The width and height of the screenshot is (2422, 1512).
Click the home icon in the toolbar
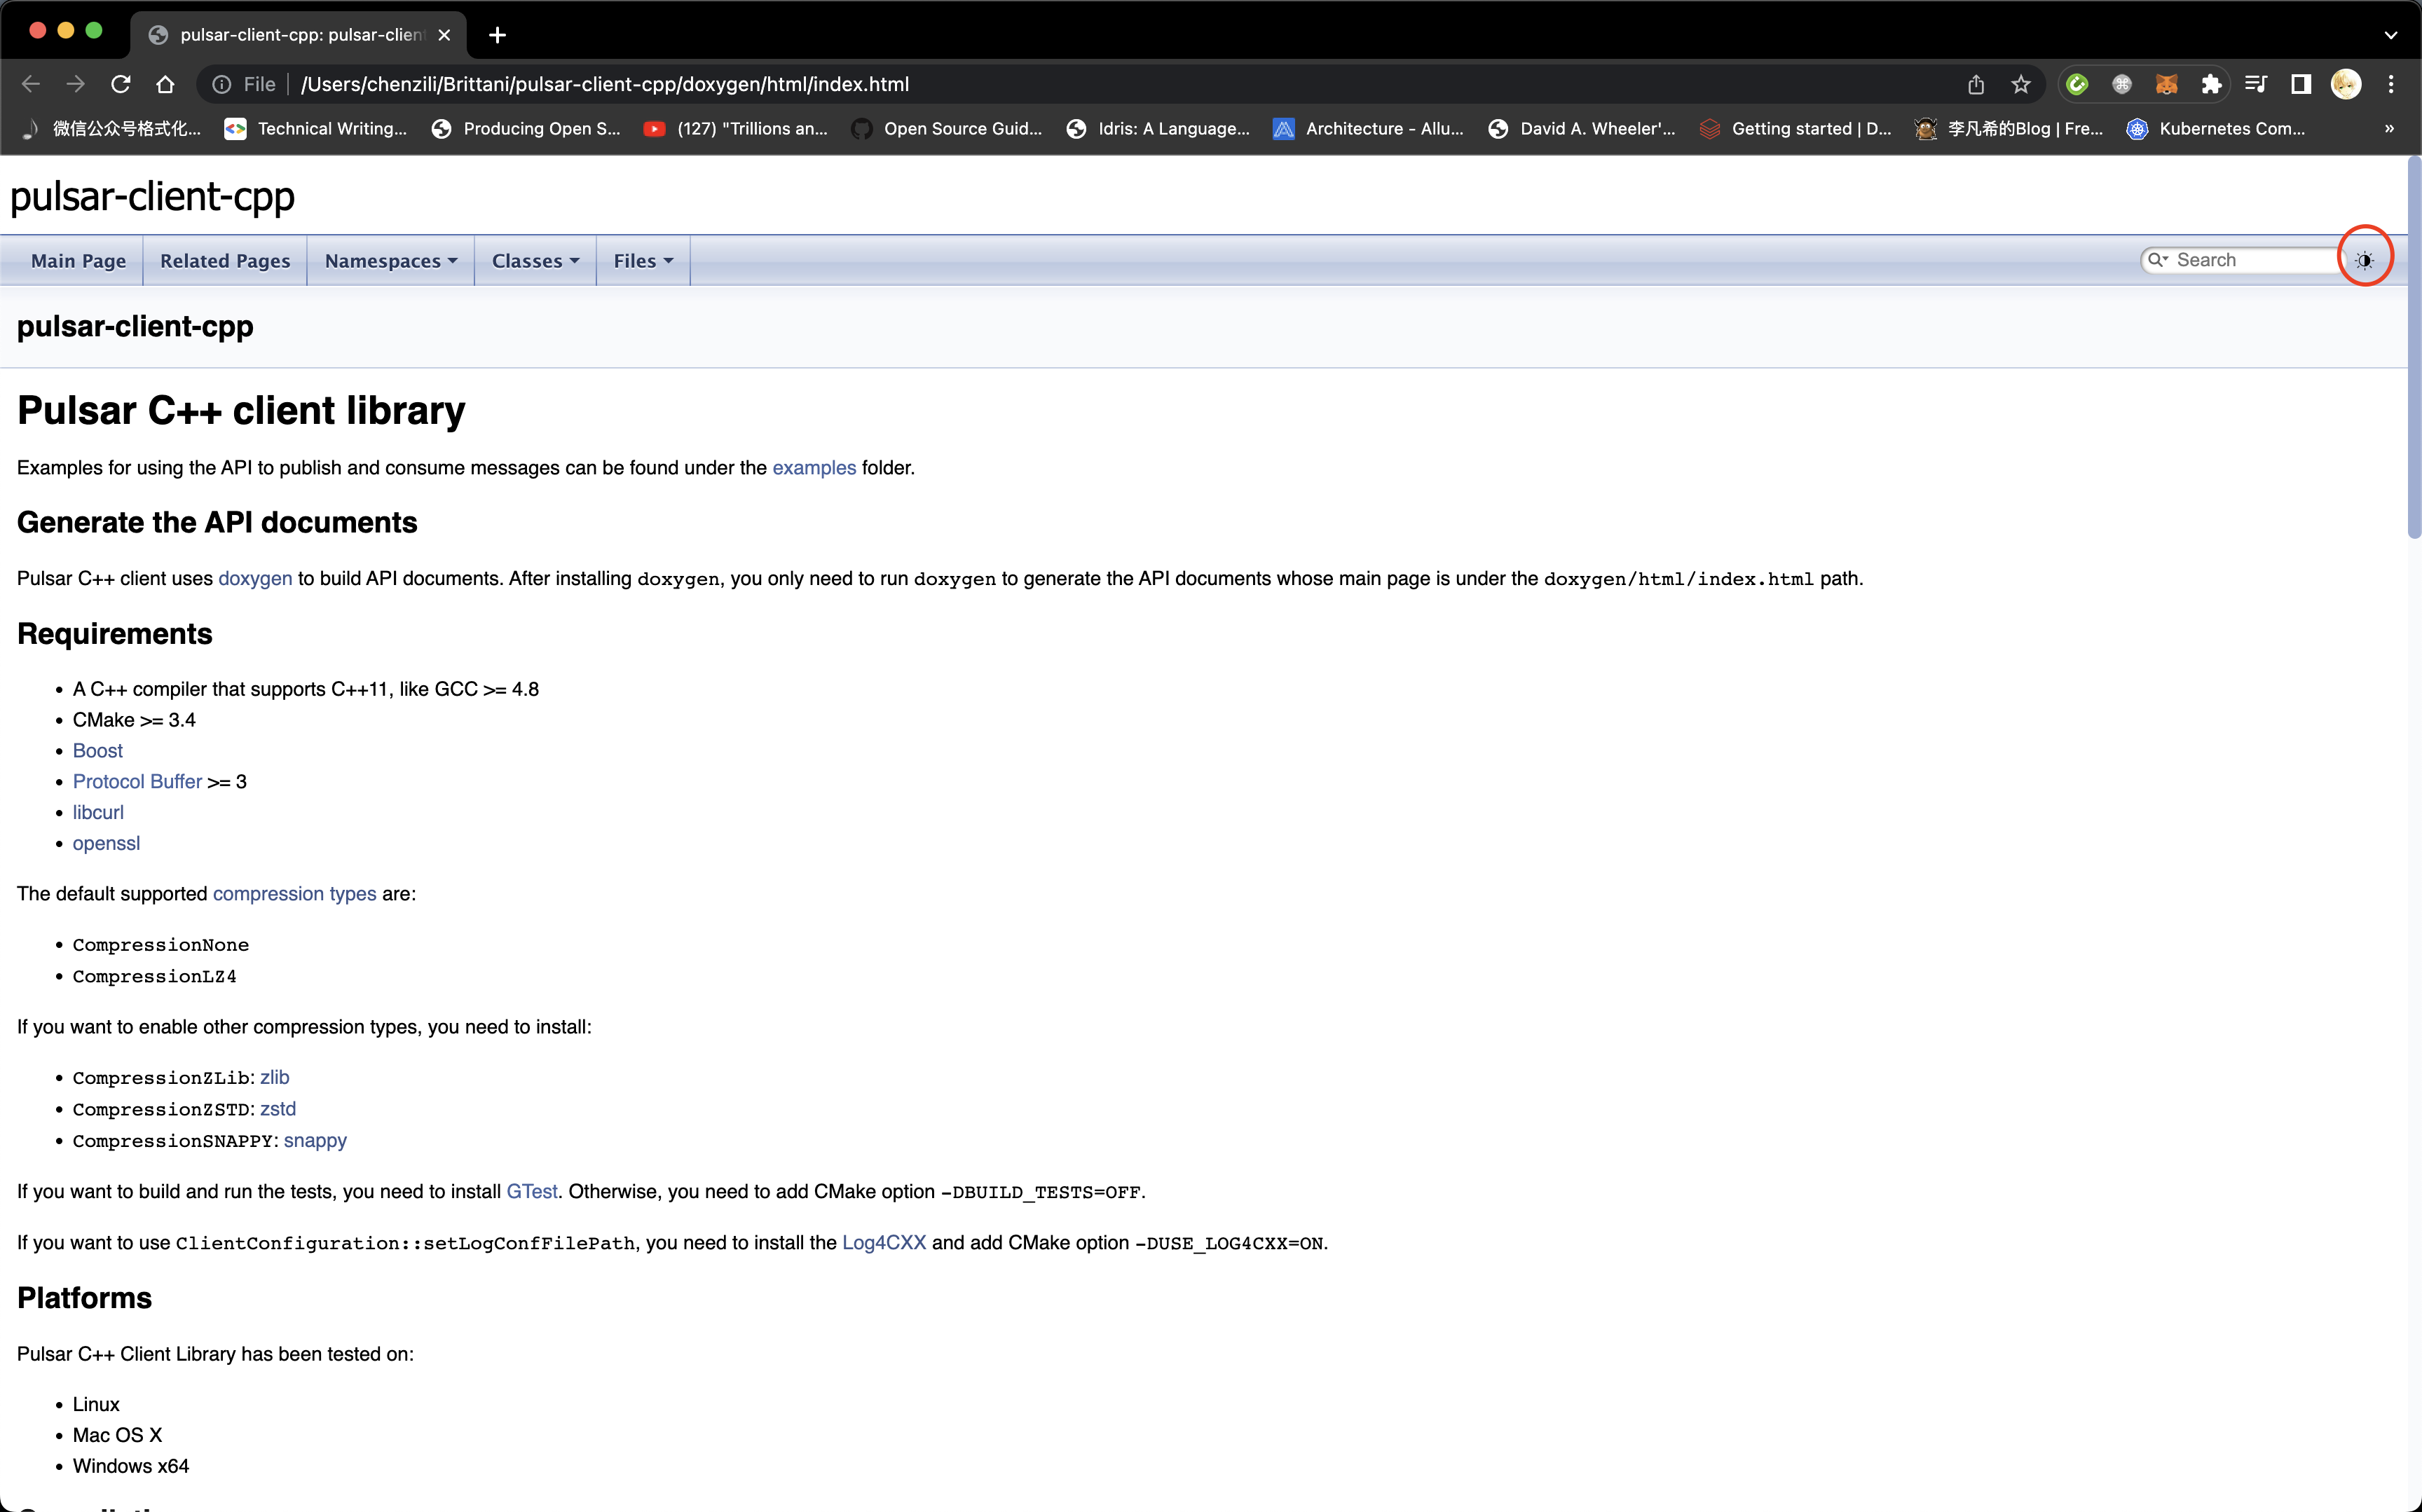pyautogui.click(x=166, y=84)
